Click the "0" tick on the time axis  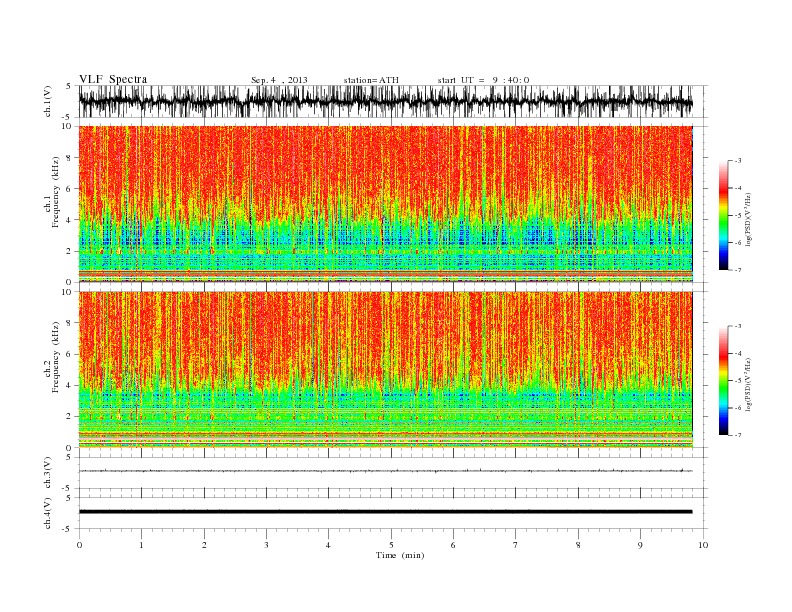79,545
